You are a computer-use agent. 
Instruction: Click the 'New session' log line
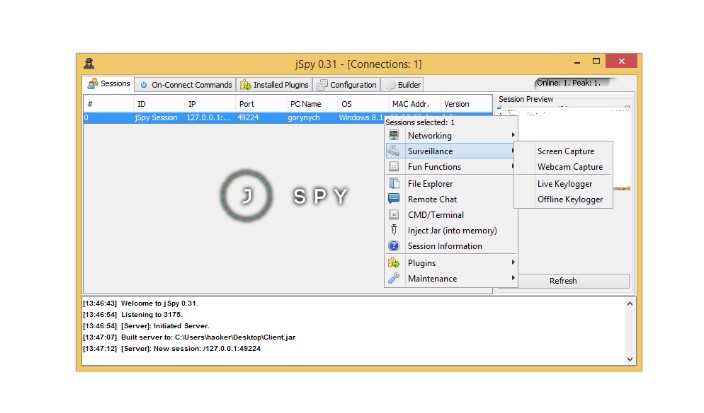point(172,348)
